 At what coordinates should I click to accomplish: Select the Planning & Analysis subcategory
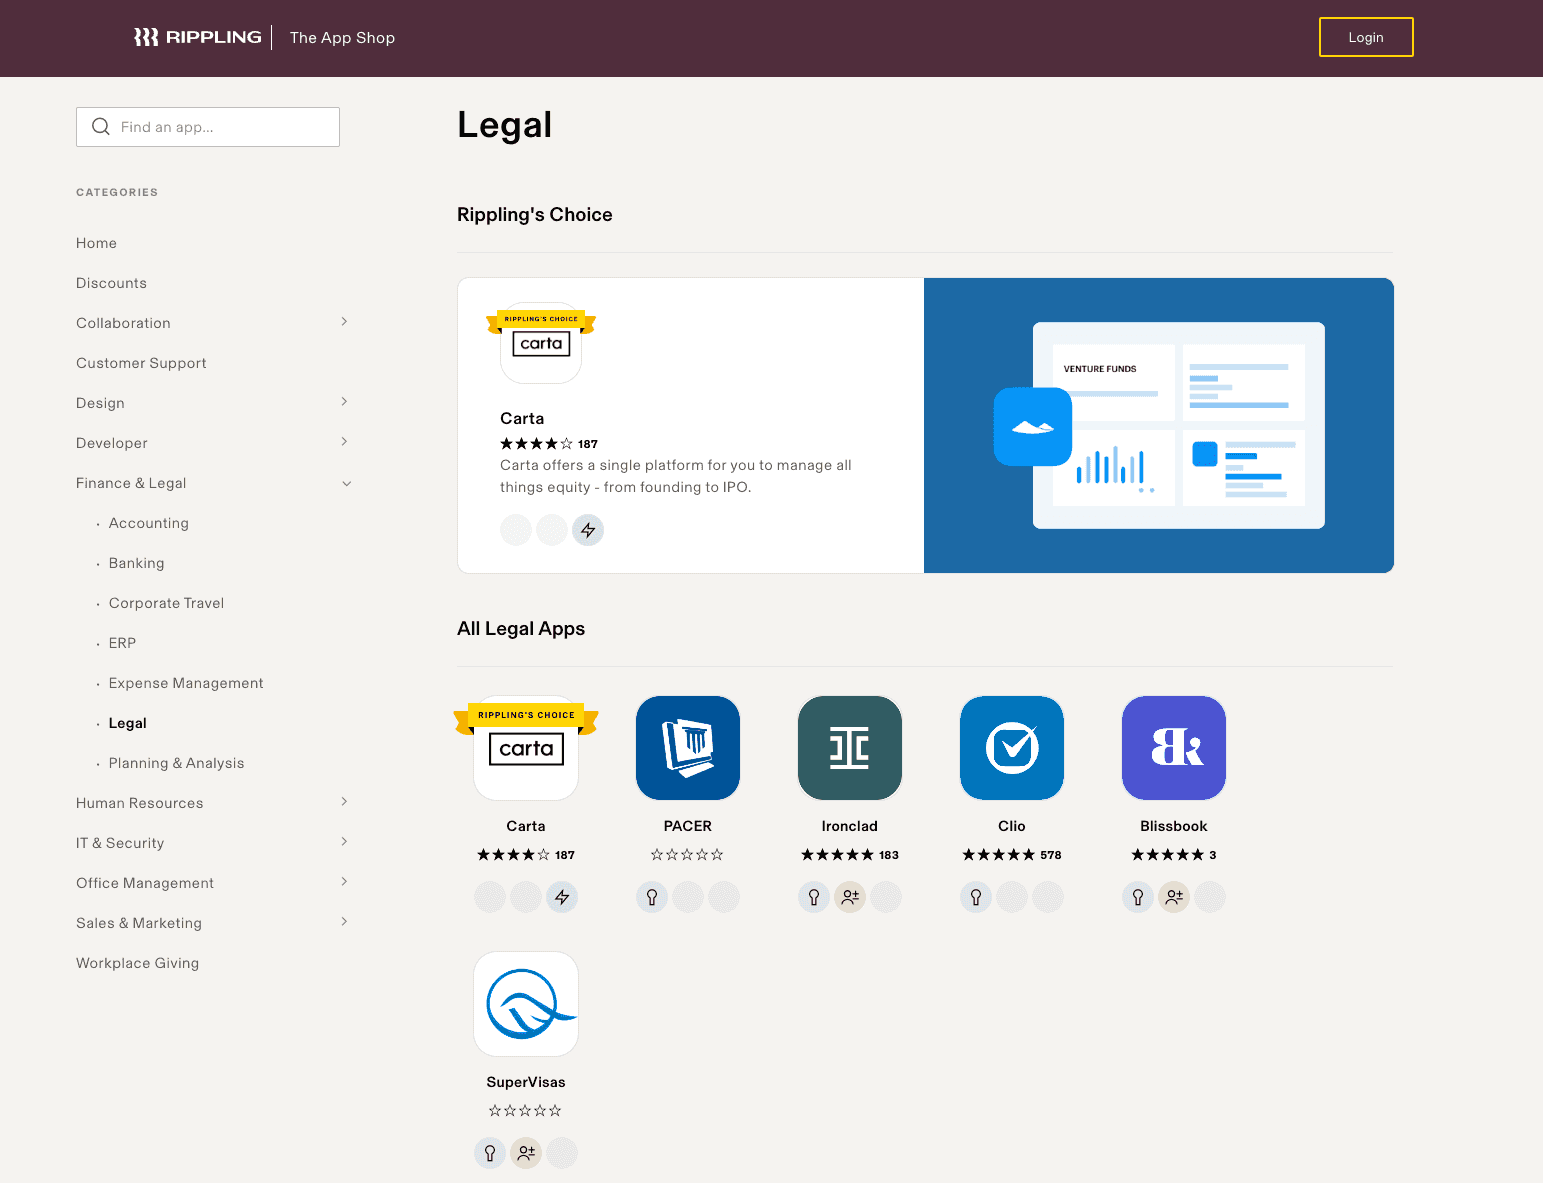176,763
